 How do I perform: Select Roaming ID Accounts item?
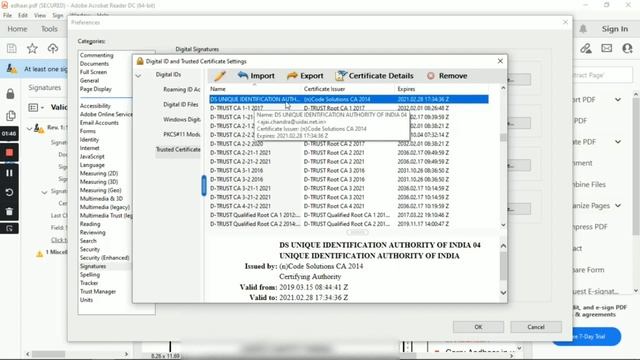[x=182, y=89]
